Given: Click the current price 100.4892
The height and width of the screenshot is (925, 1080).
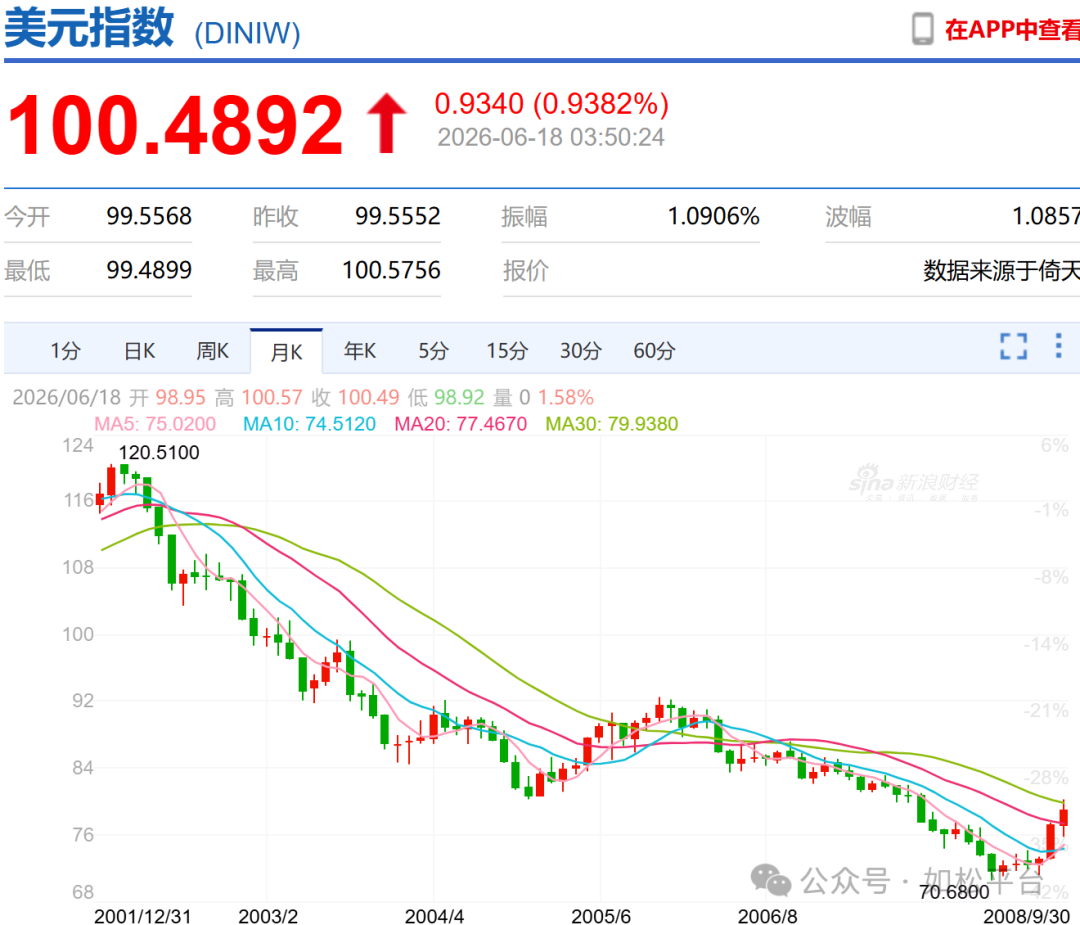Looking at the screenshot, I should [175, 125].
